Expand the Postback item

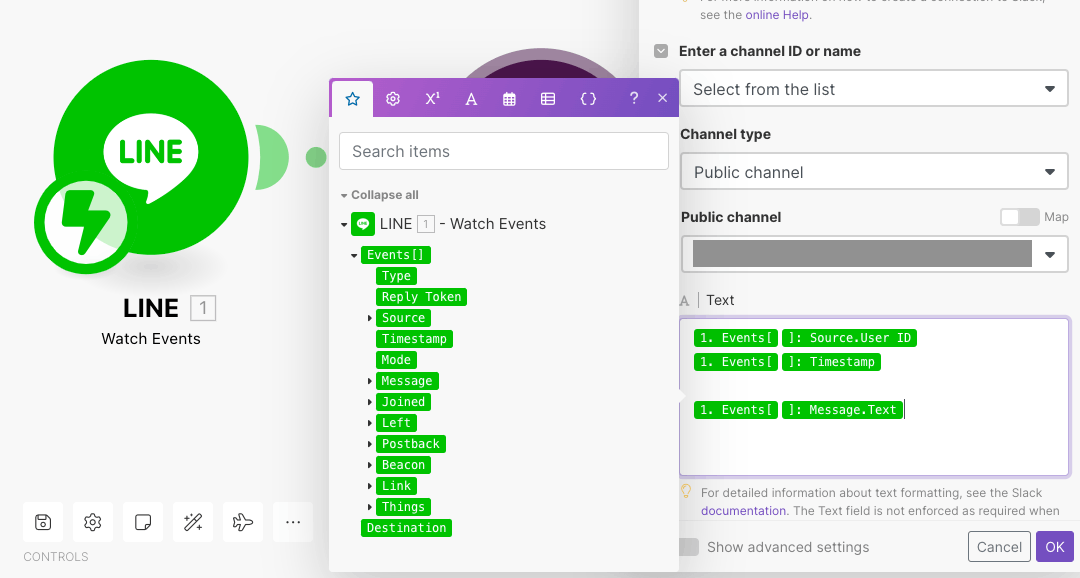370,444
